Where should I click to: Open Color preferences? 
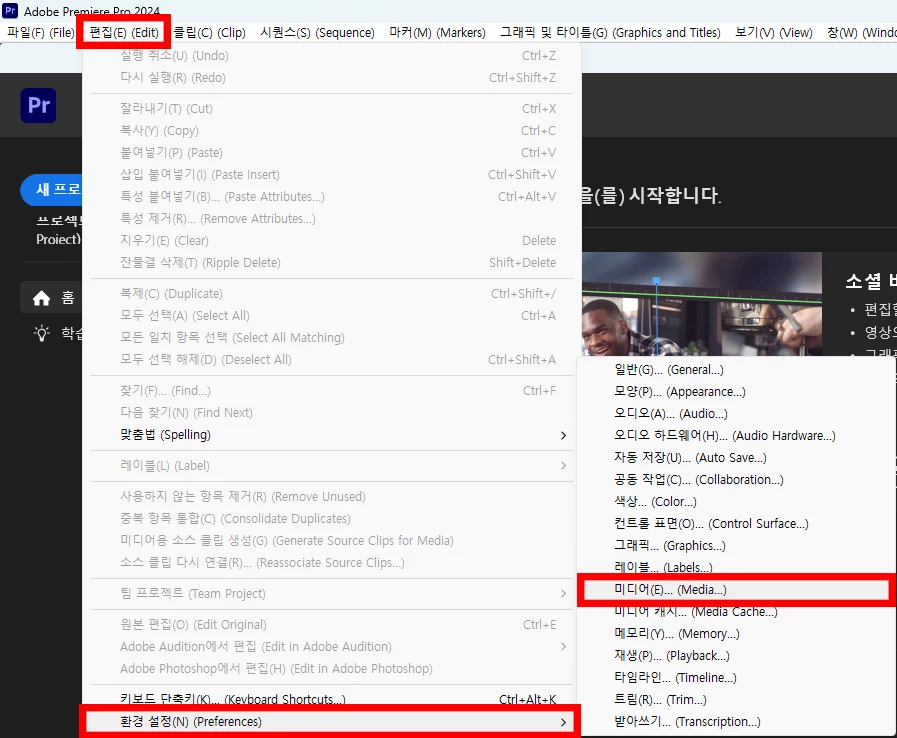pos(735,502)
